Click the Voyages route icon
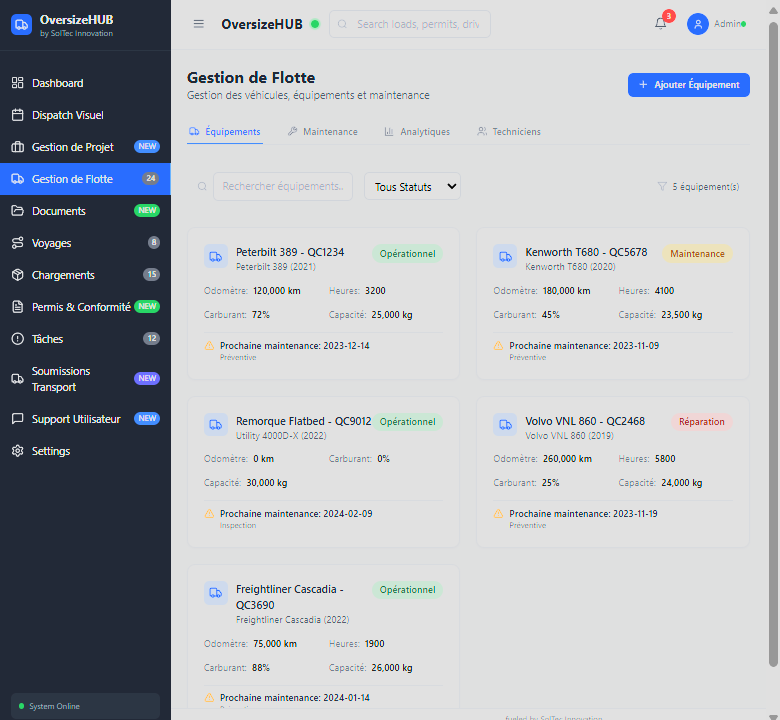780x720 pixels. click(17, 243)
